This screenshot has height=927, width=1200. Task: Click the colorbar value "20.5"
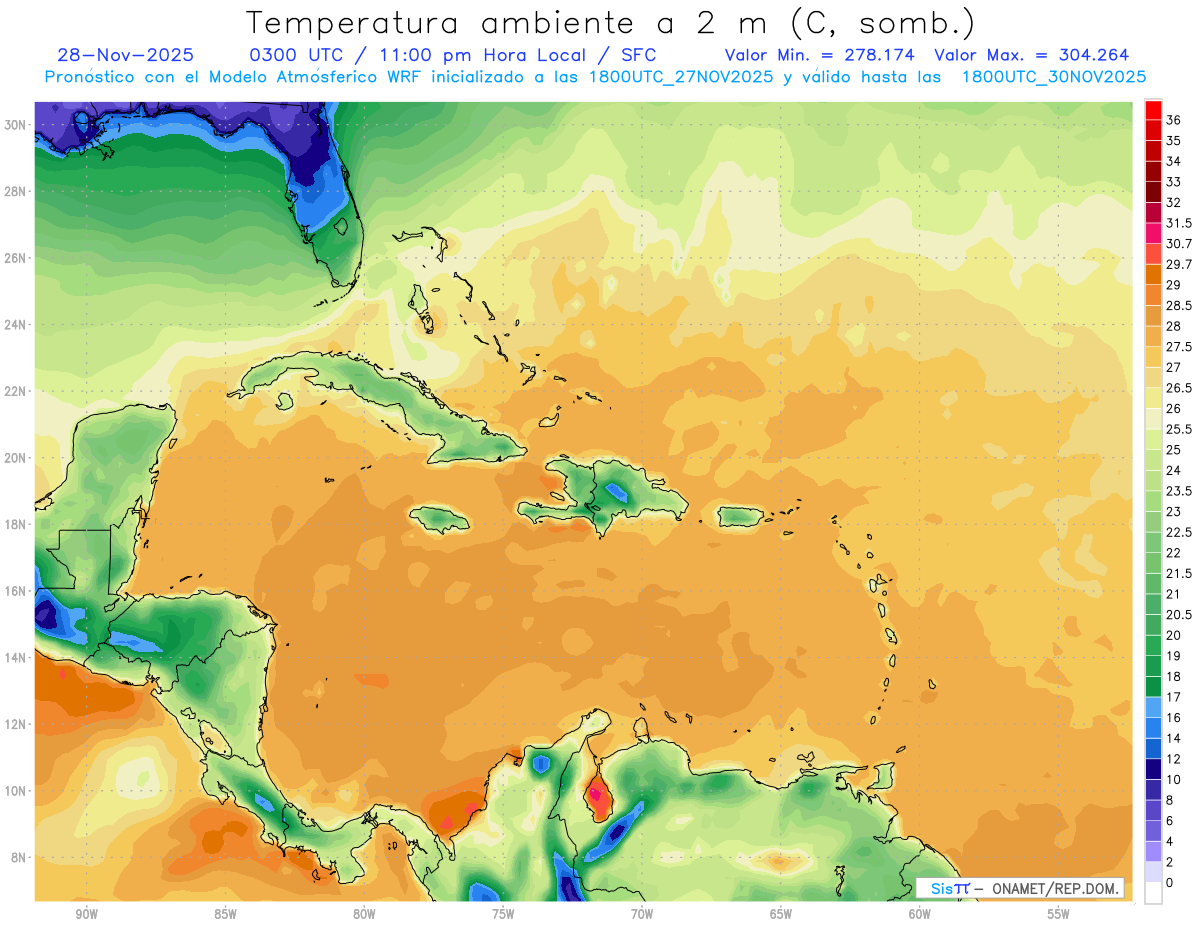(1179, 614)
